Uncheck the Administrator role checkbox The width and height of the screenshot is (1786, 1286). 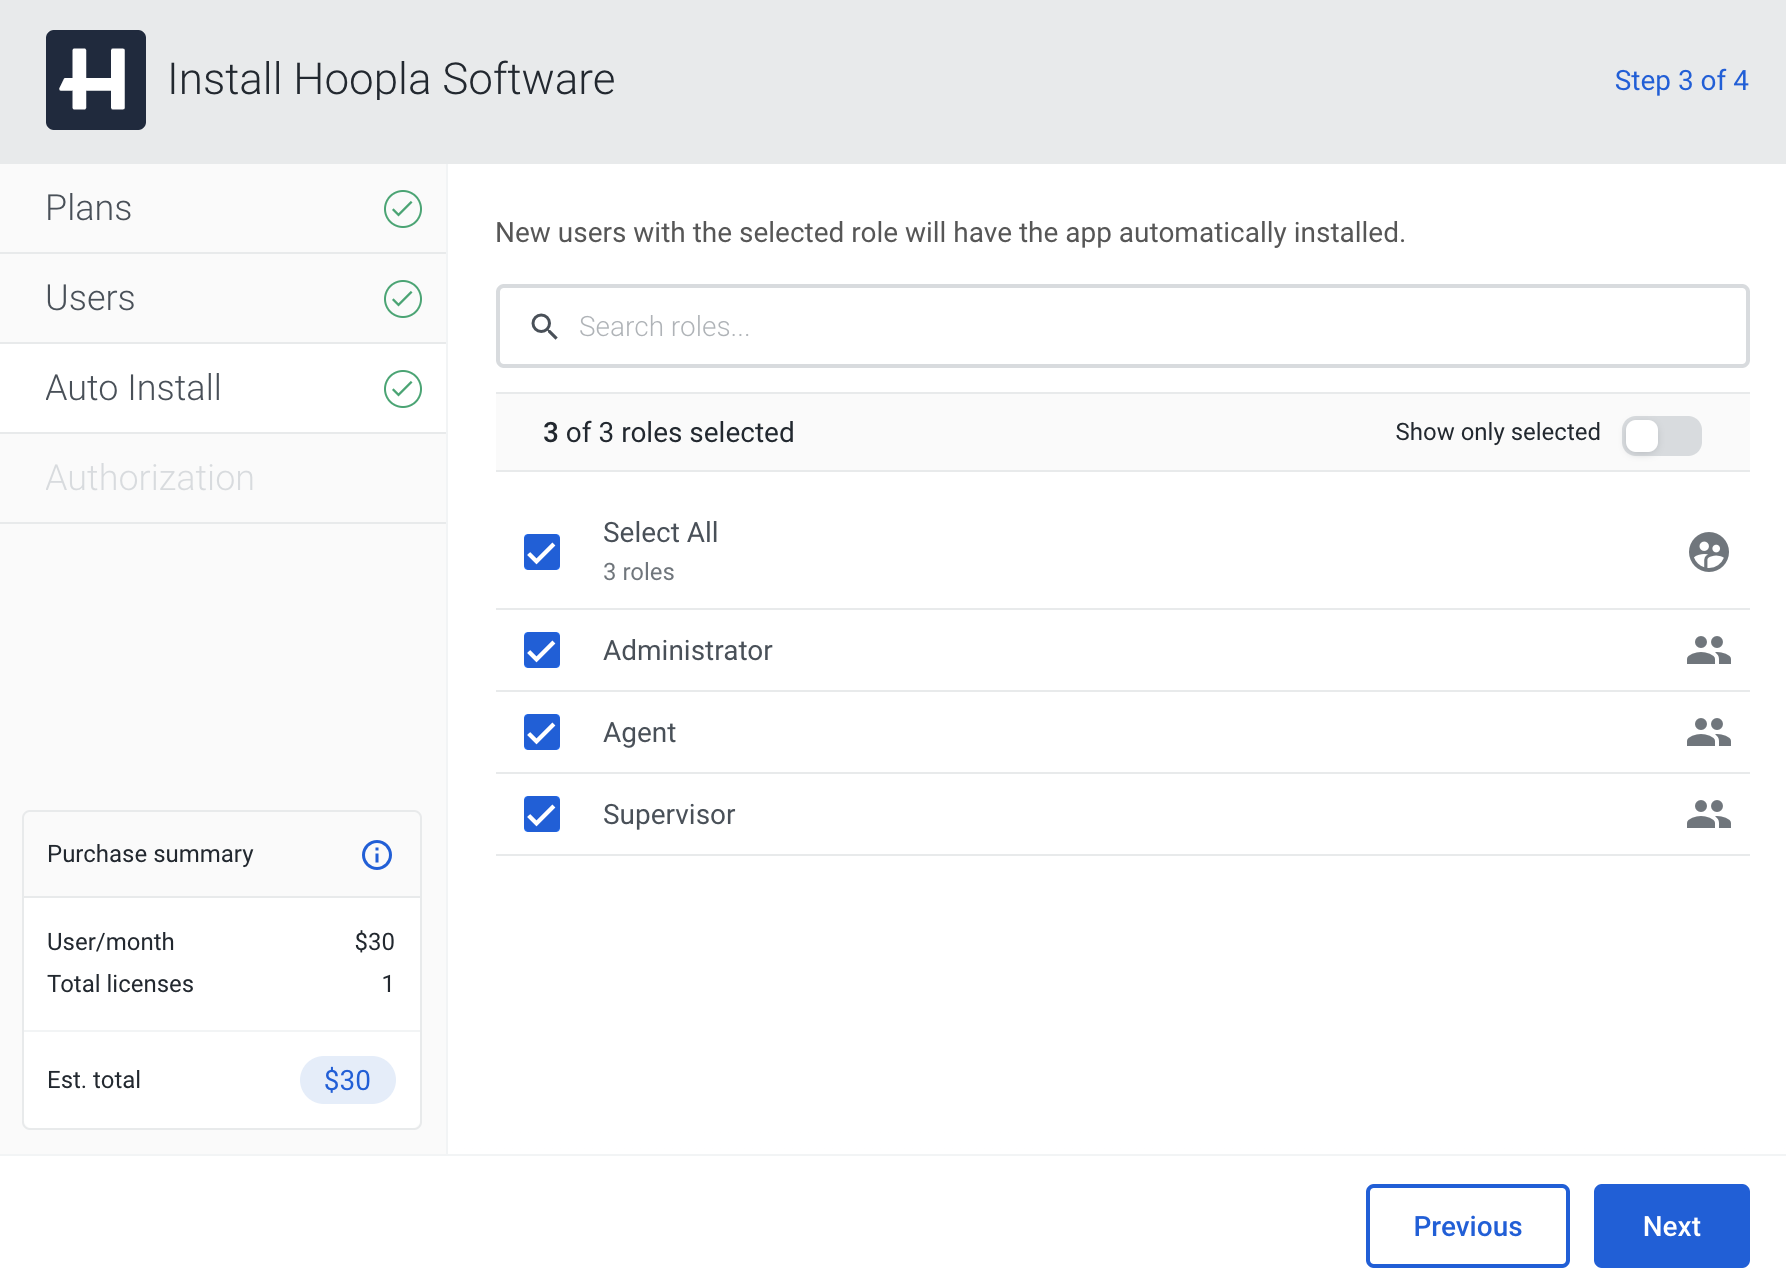pos(541,650)
